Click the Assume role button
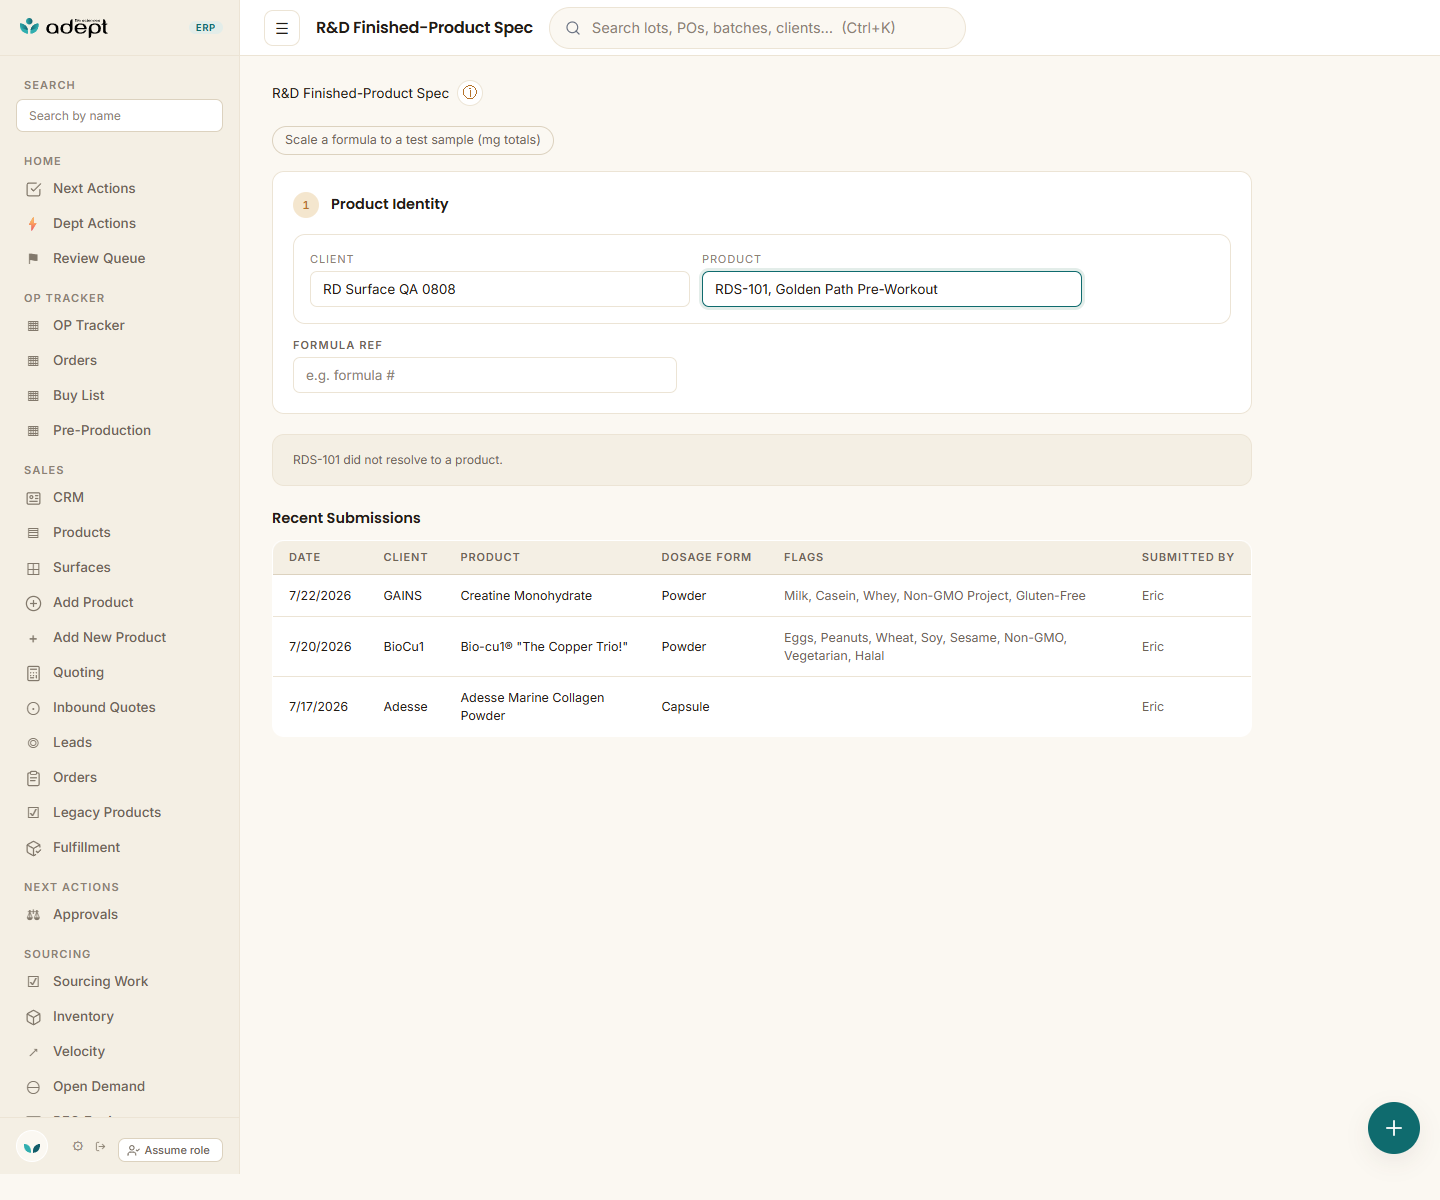This screenshot has height=1200, width=1440. point(170,1150)
